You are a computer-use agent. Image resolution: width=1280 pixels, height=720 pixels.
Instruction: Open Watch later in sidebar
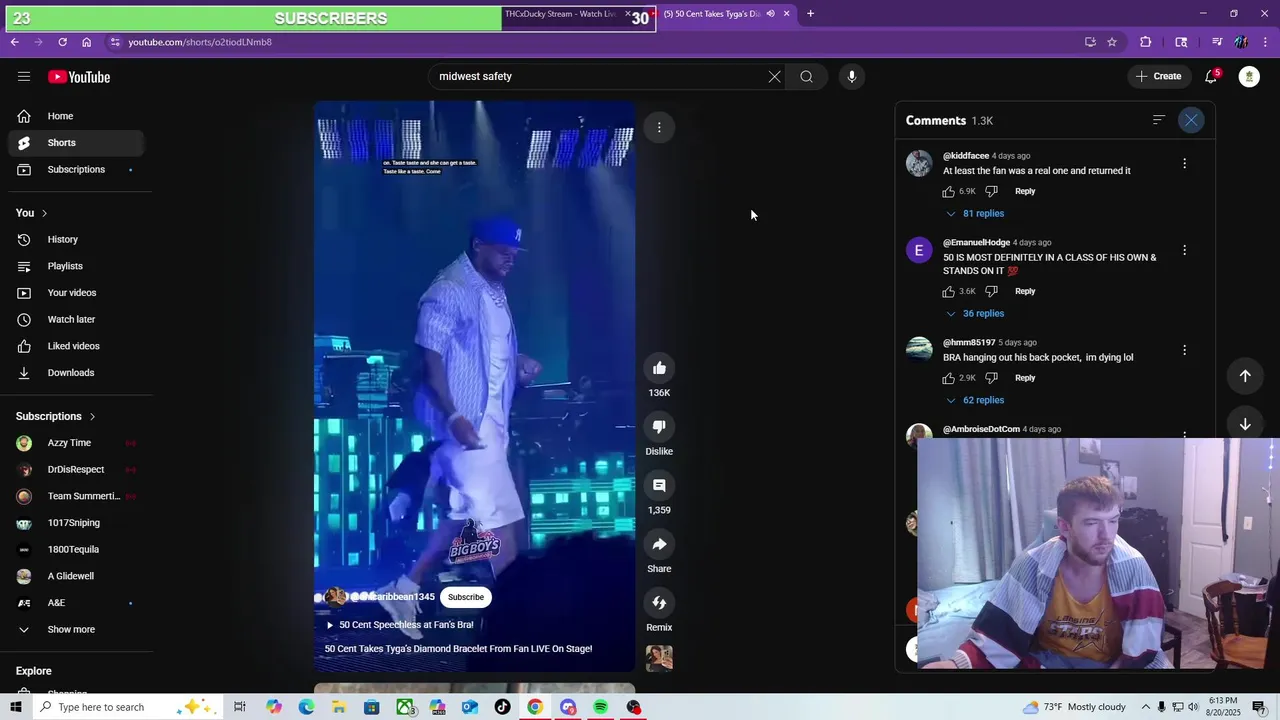[x=76, y=320]
